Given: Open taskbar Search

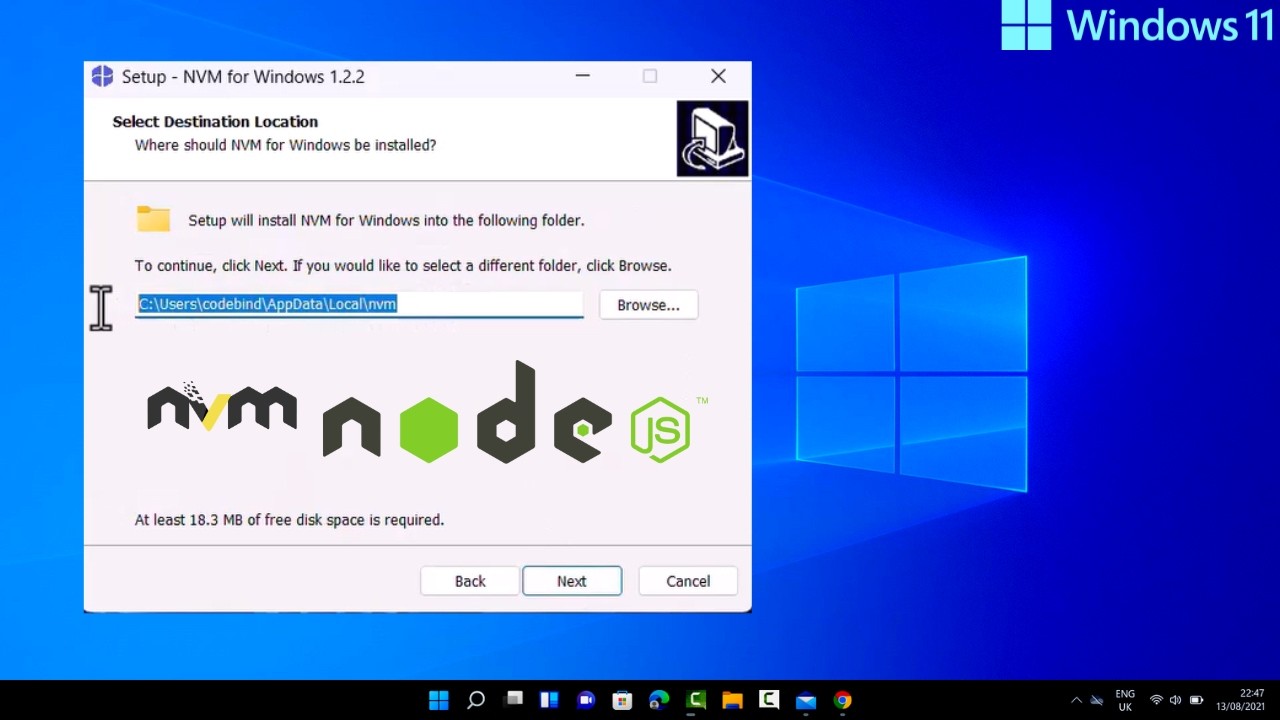Looking at the screenshot, I should (x=476, y=700).
